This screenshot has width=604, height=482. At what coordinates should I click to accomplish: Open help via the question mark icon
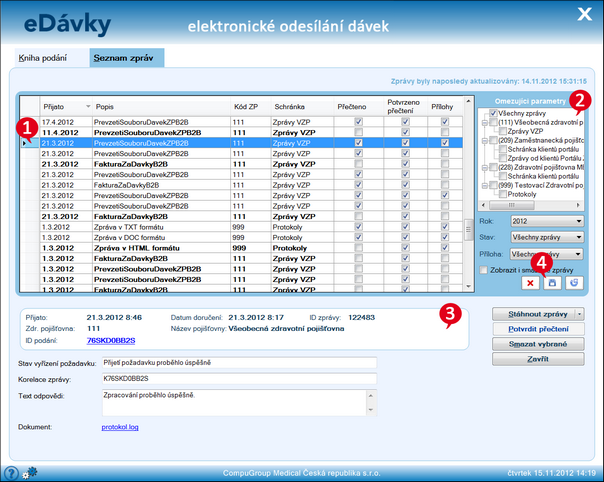tap(11, 473)
